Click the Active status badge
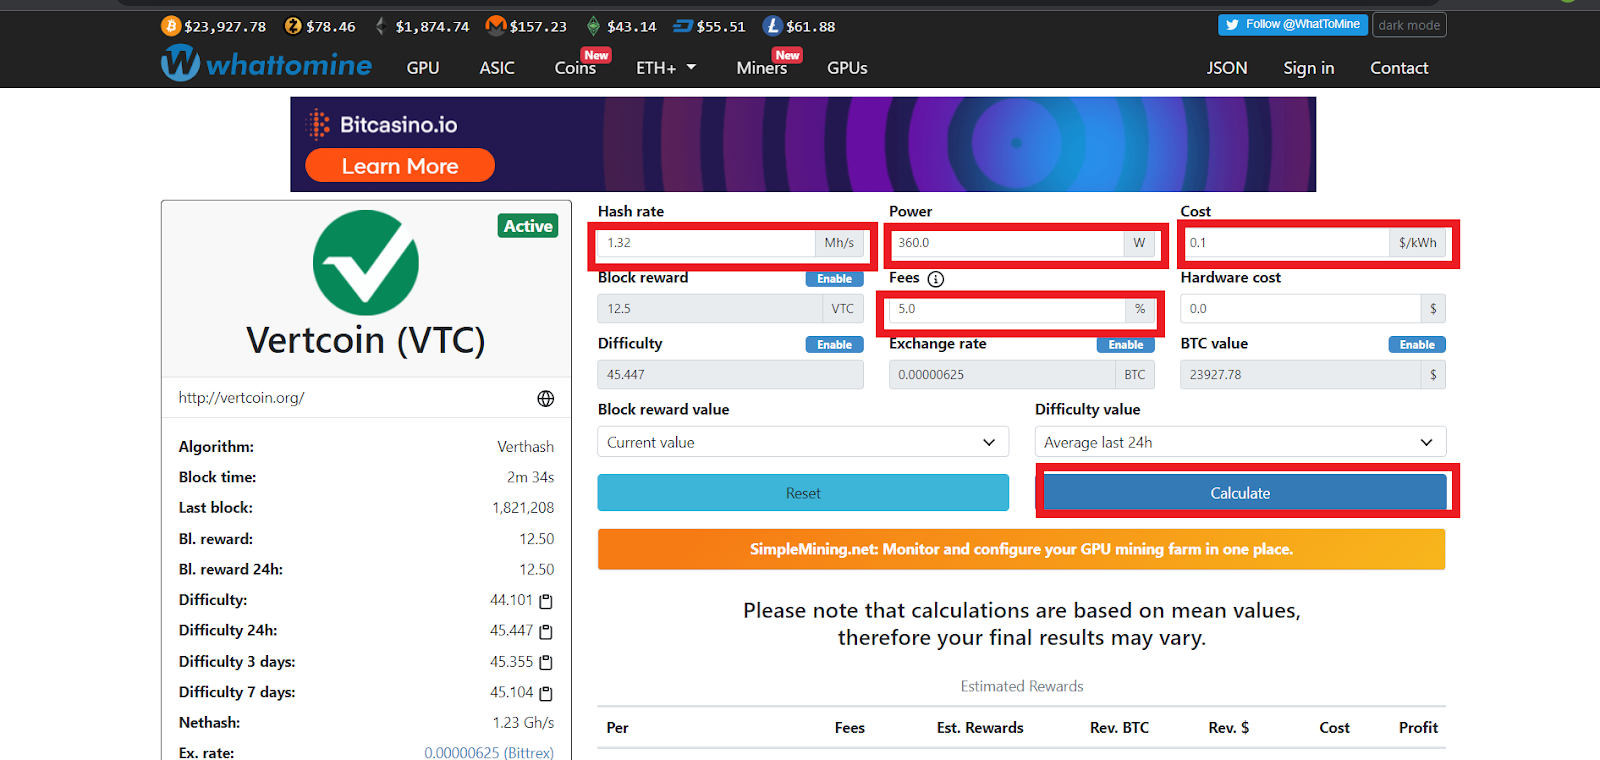 pyautogui.click(x=528, y=226)
